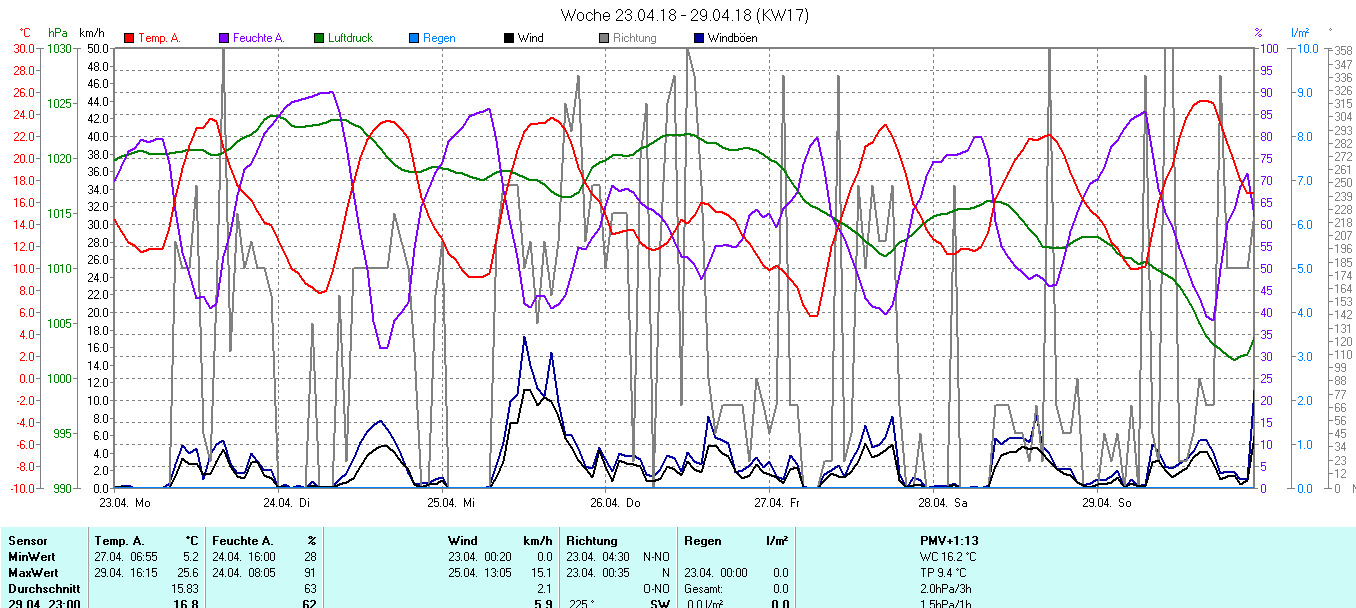Image resolution: width=1356 pixels, height=608 pixels.
Task: Click the Regen header in the data table
Action: tap(703, 541)
